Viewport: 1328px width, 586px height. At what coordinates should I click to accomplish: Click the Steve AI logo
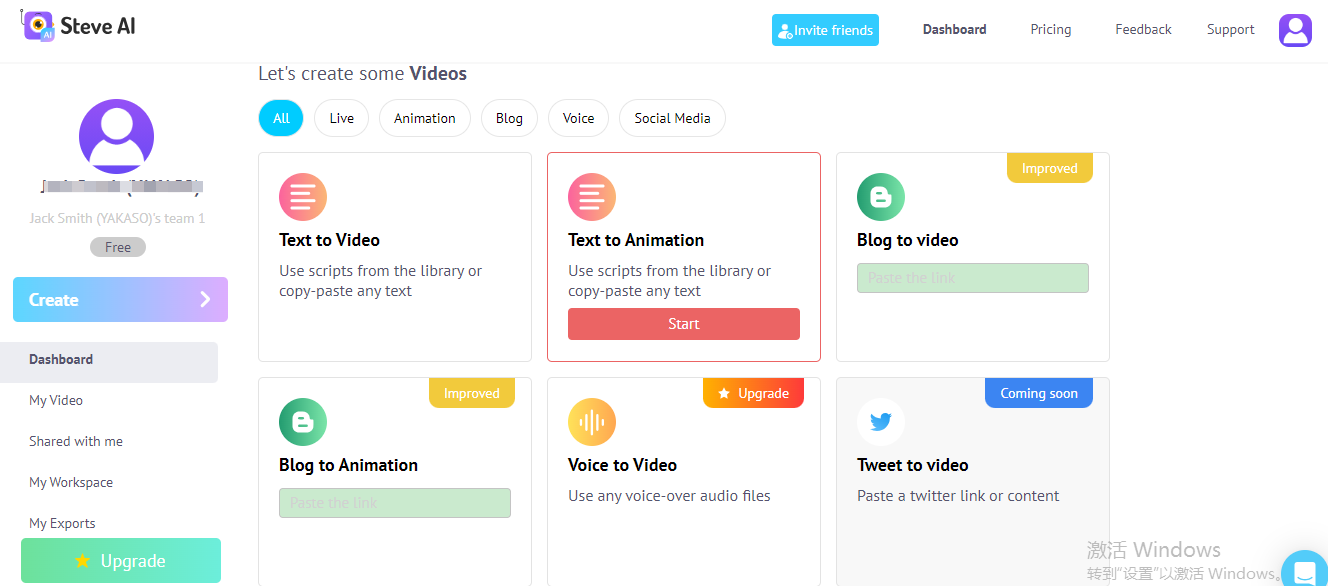[79, 26]
